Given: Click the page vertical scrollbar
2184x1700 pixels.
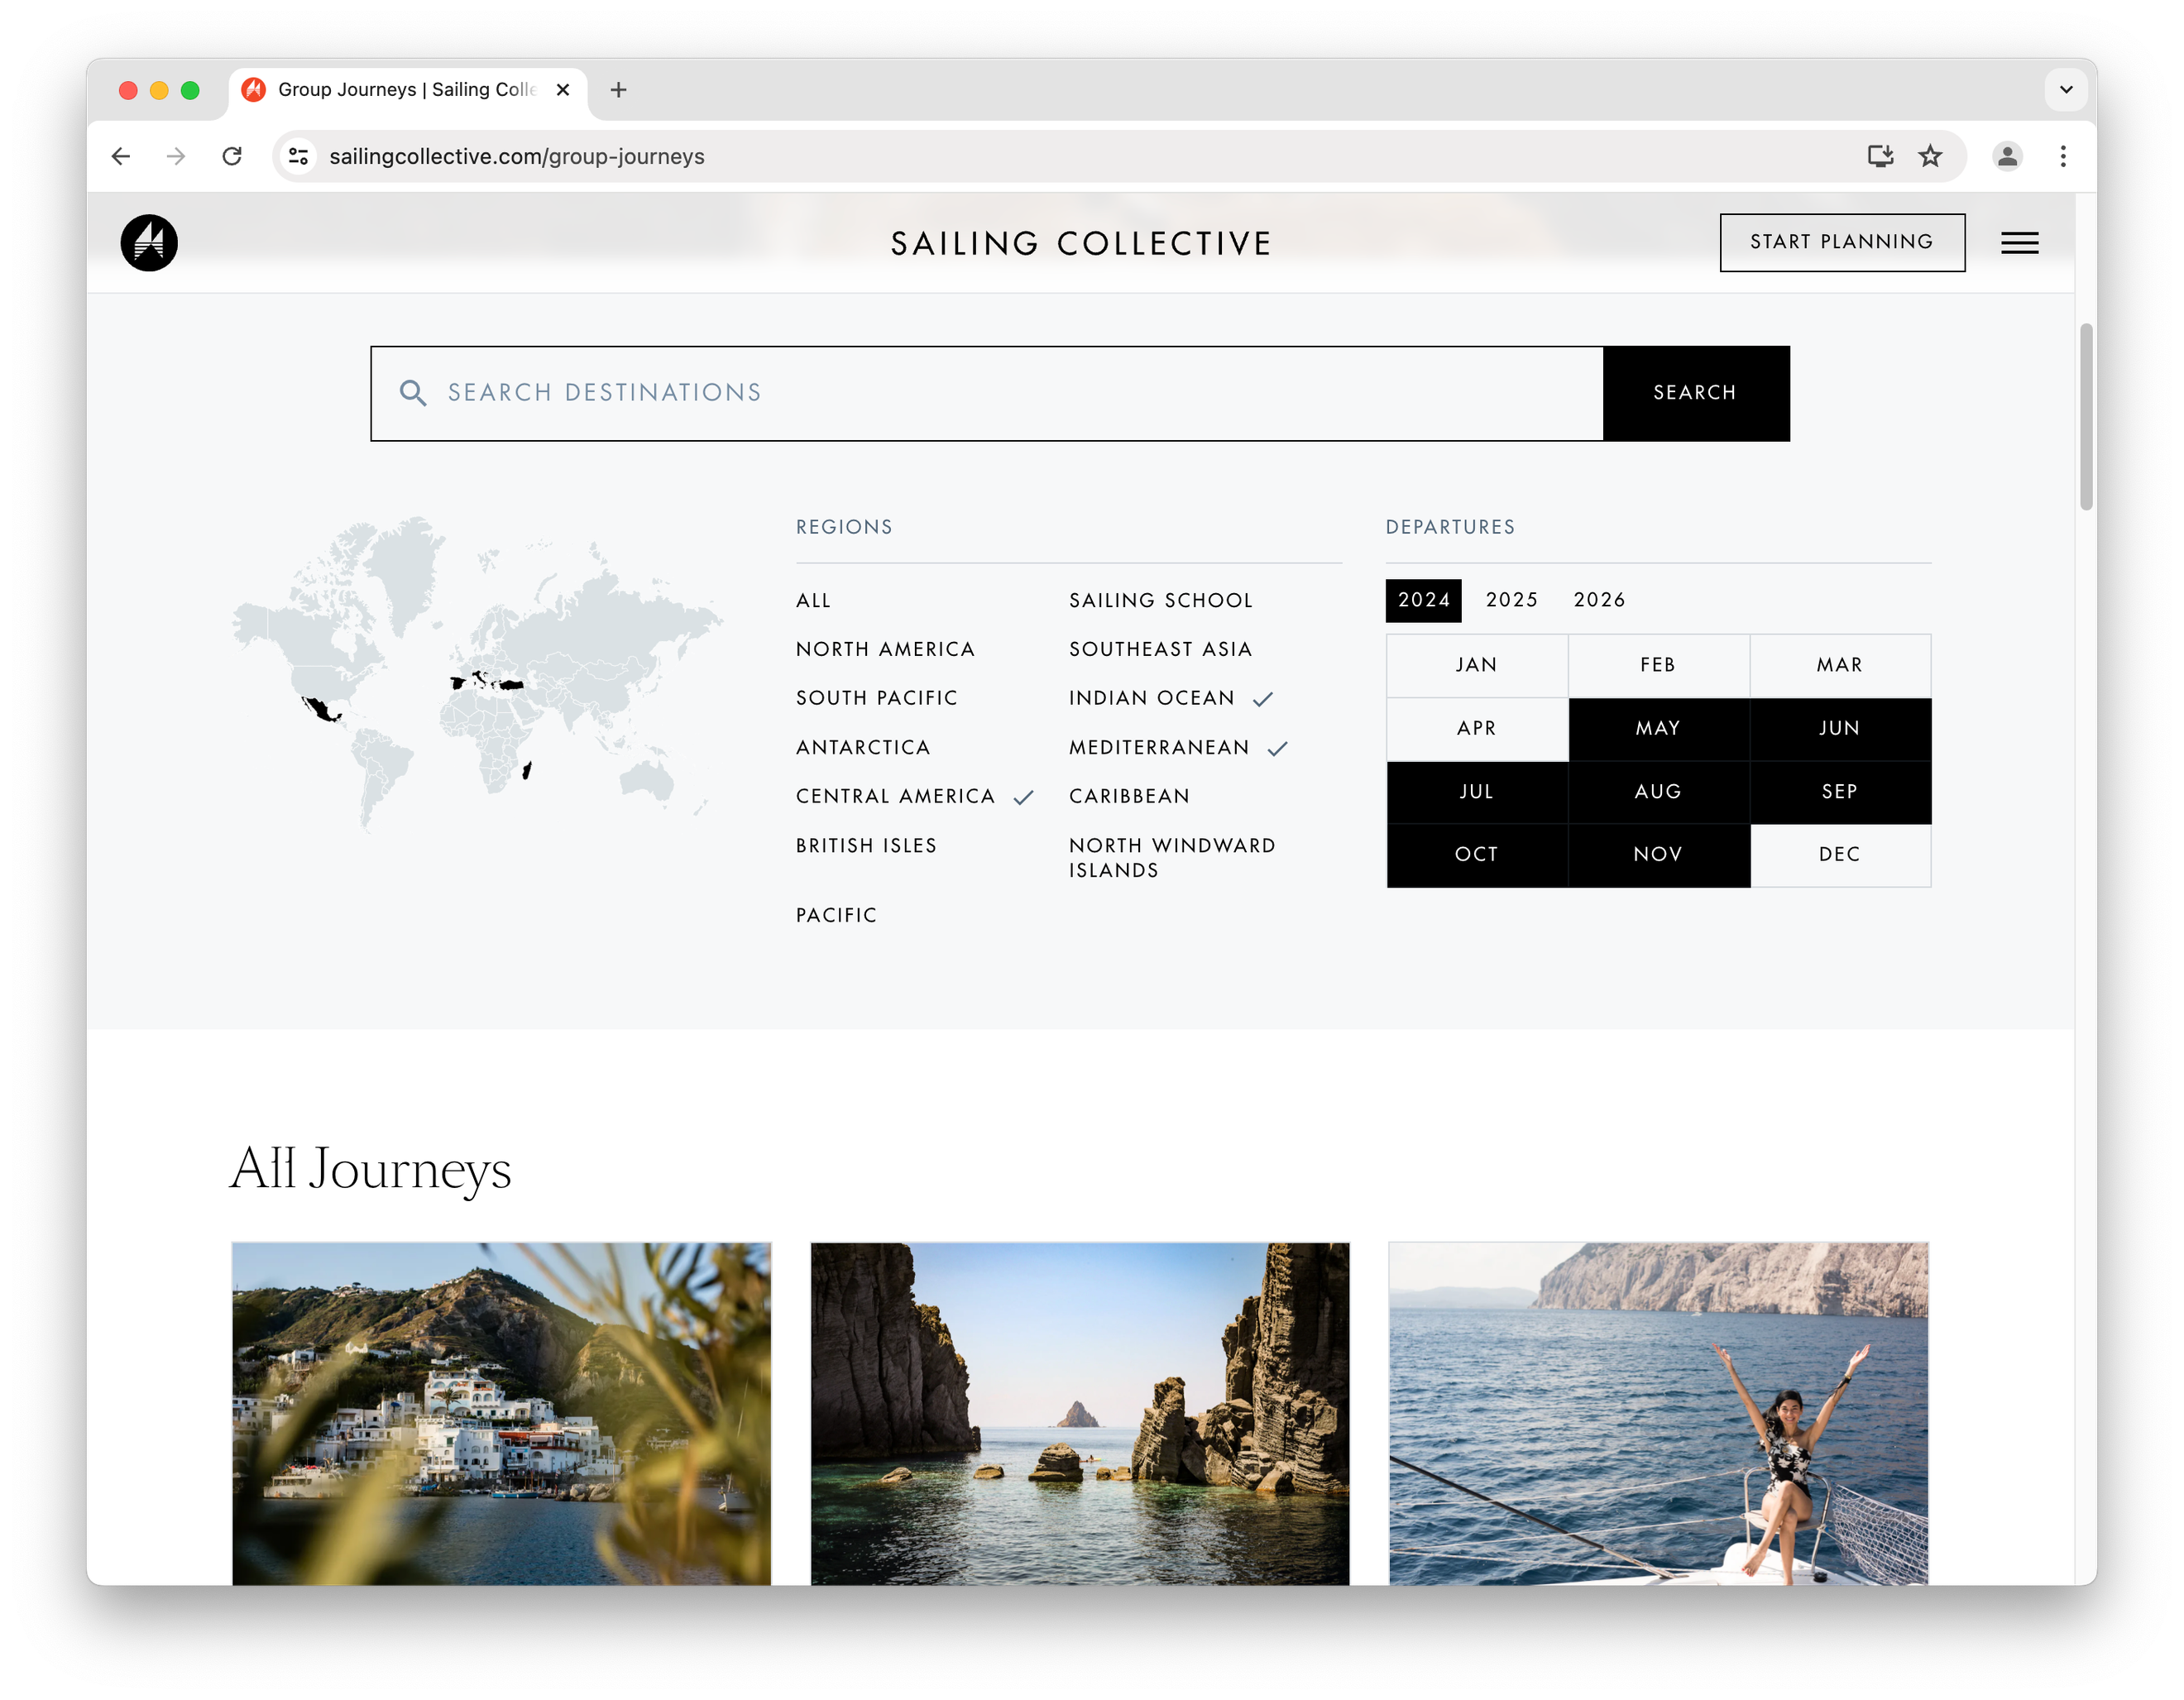Looking at the screenshot, I should tap(2086, 416).
